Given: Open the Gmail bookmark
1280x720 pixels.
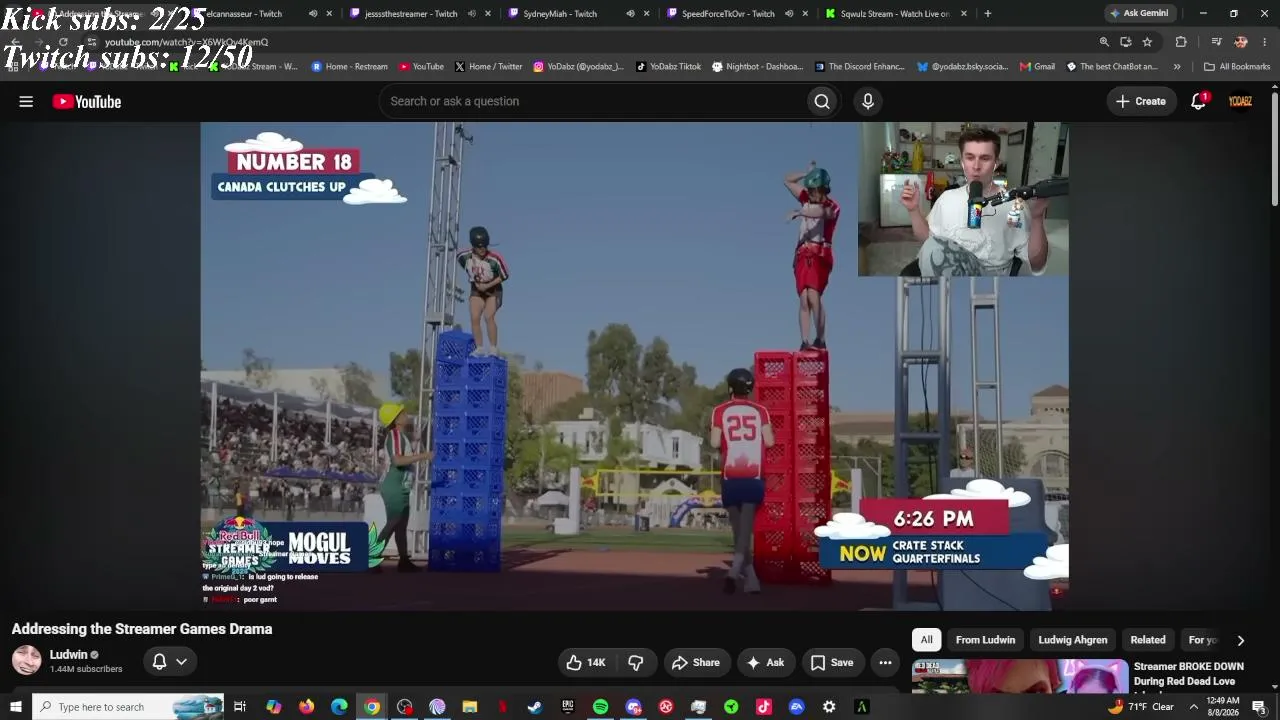Looking at the screenshot, I should point(1037,67).
